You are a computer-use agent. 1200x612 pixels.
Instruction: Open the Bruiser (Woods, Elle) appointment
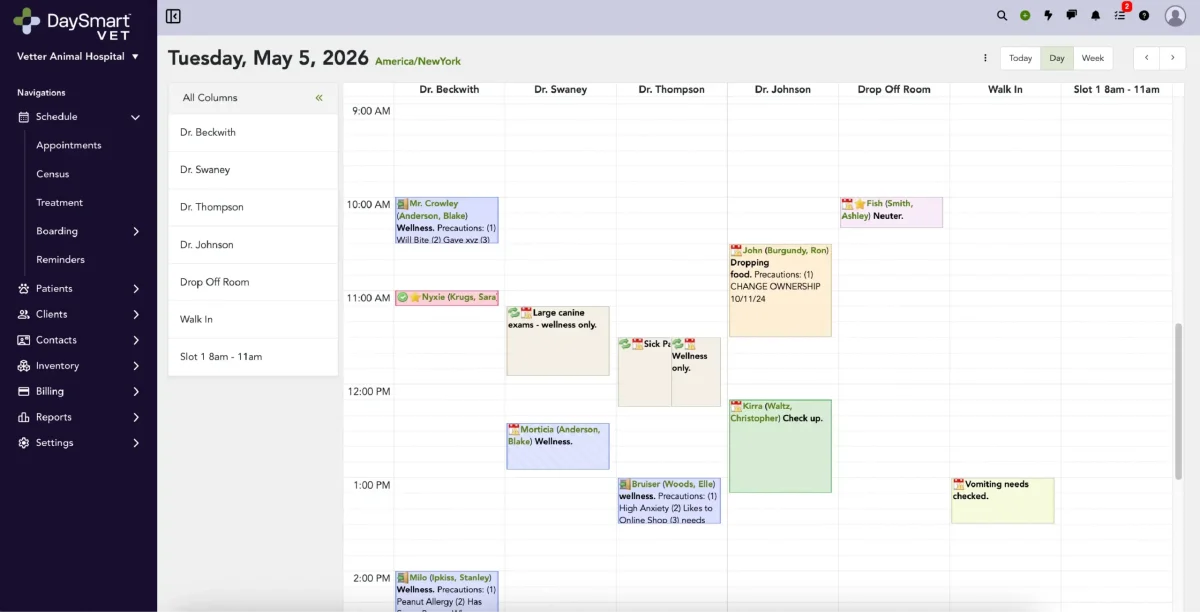tap(669, 501)
